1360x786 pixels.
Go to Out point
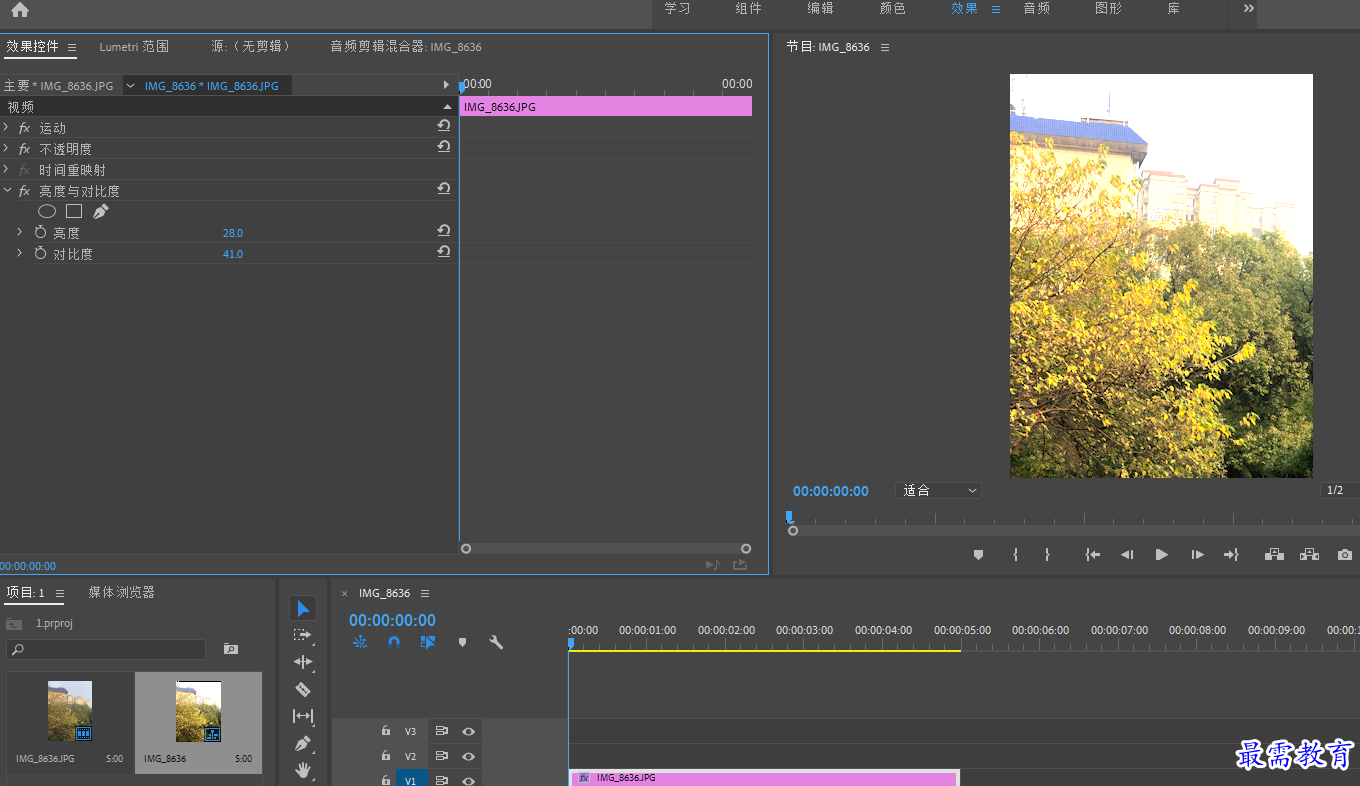(1231, 554)
